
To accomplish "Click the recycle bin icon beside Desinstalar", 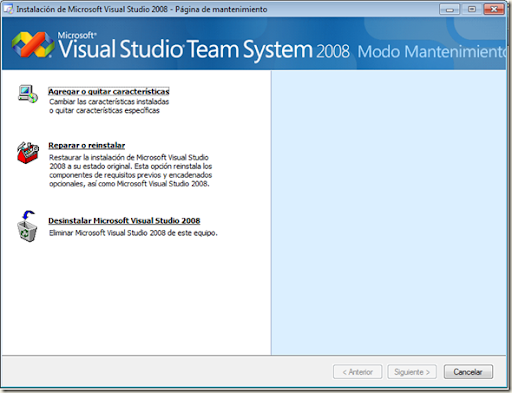I will tap(27, 226).
